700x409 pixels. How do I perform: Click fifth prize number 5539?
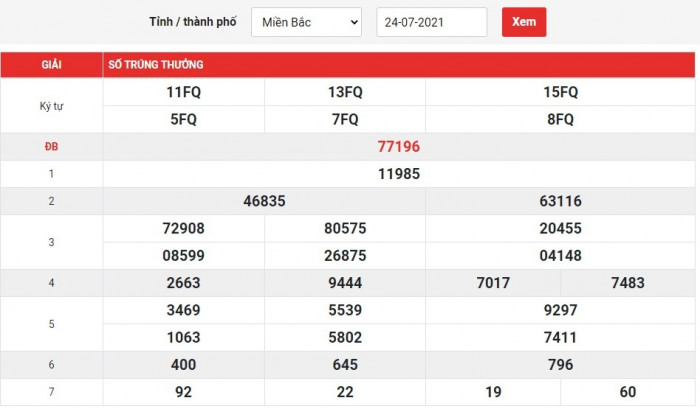click(x=345, y=310)
